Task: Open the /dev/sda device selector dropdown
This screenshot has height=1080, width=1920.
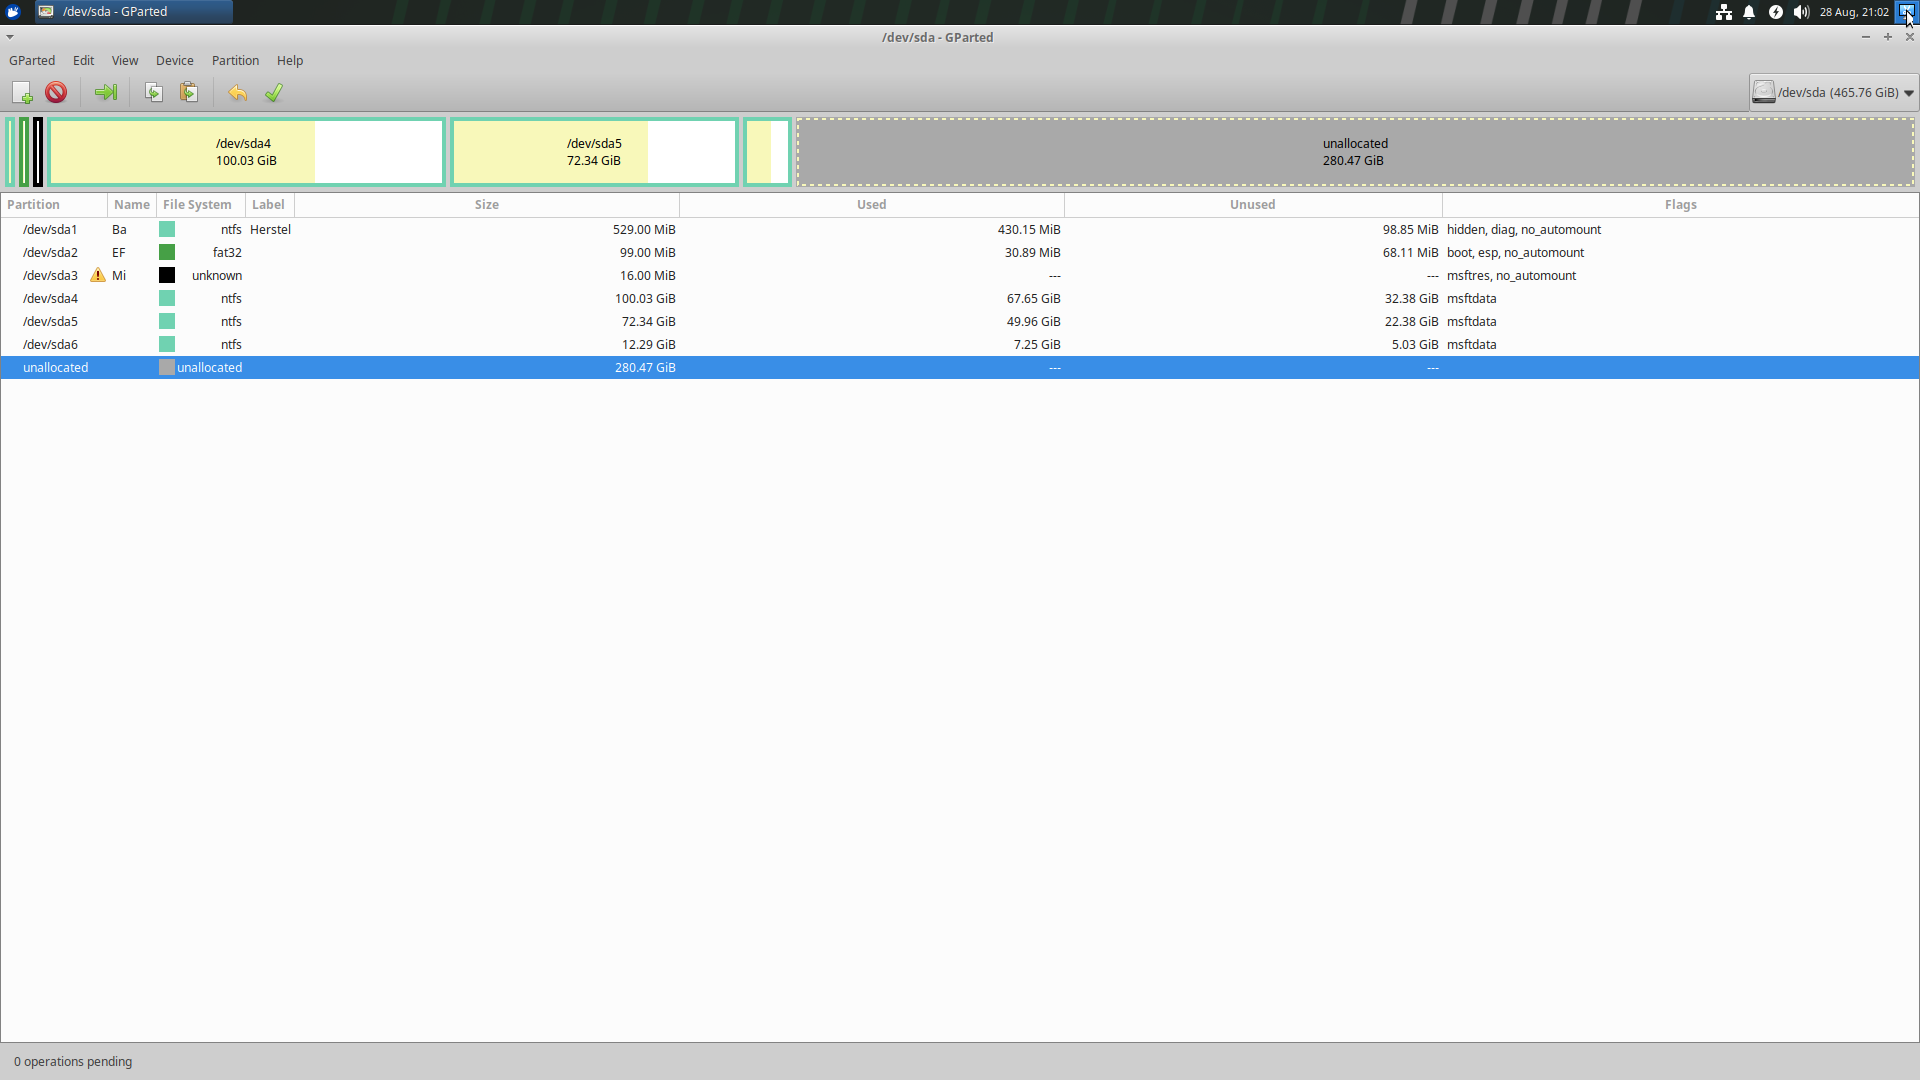Action: 1834,93
